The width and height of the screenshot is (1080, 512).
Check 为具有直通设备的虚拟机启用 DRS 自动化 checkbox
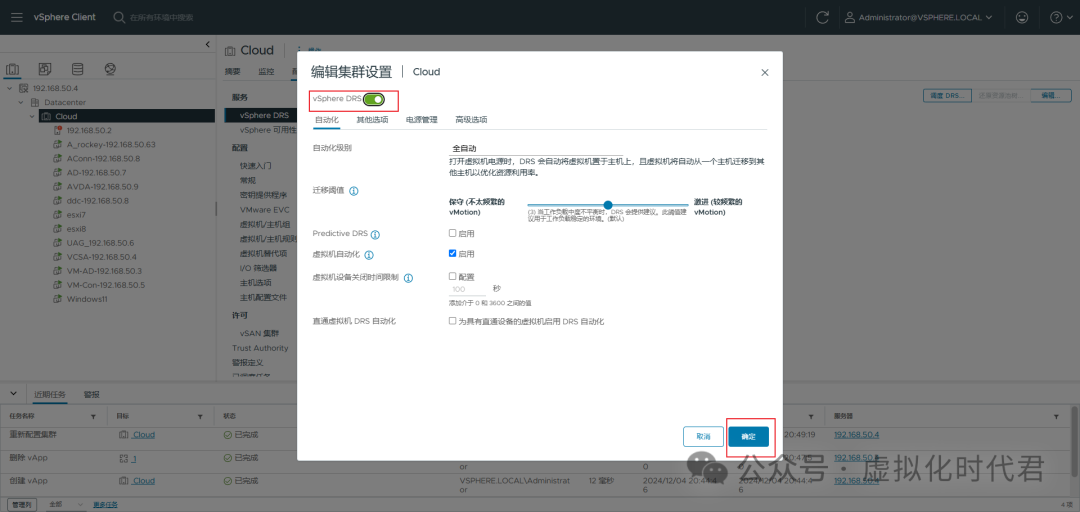(453, 320)
